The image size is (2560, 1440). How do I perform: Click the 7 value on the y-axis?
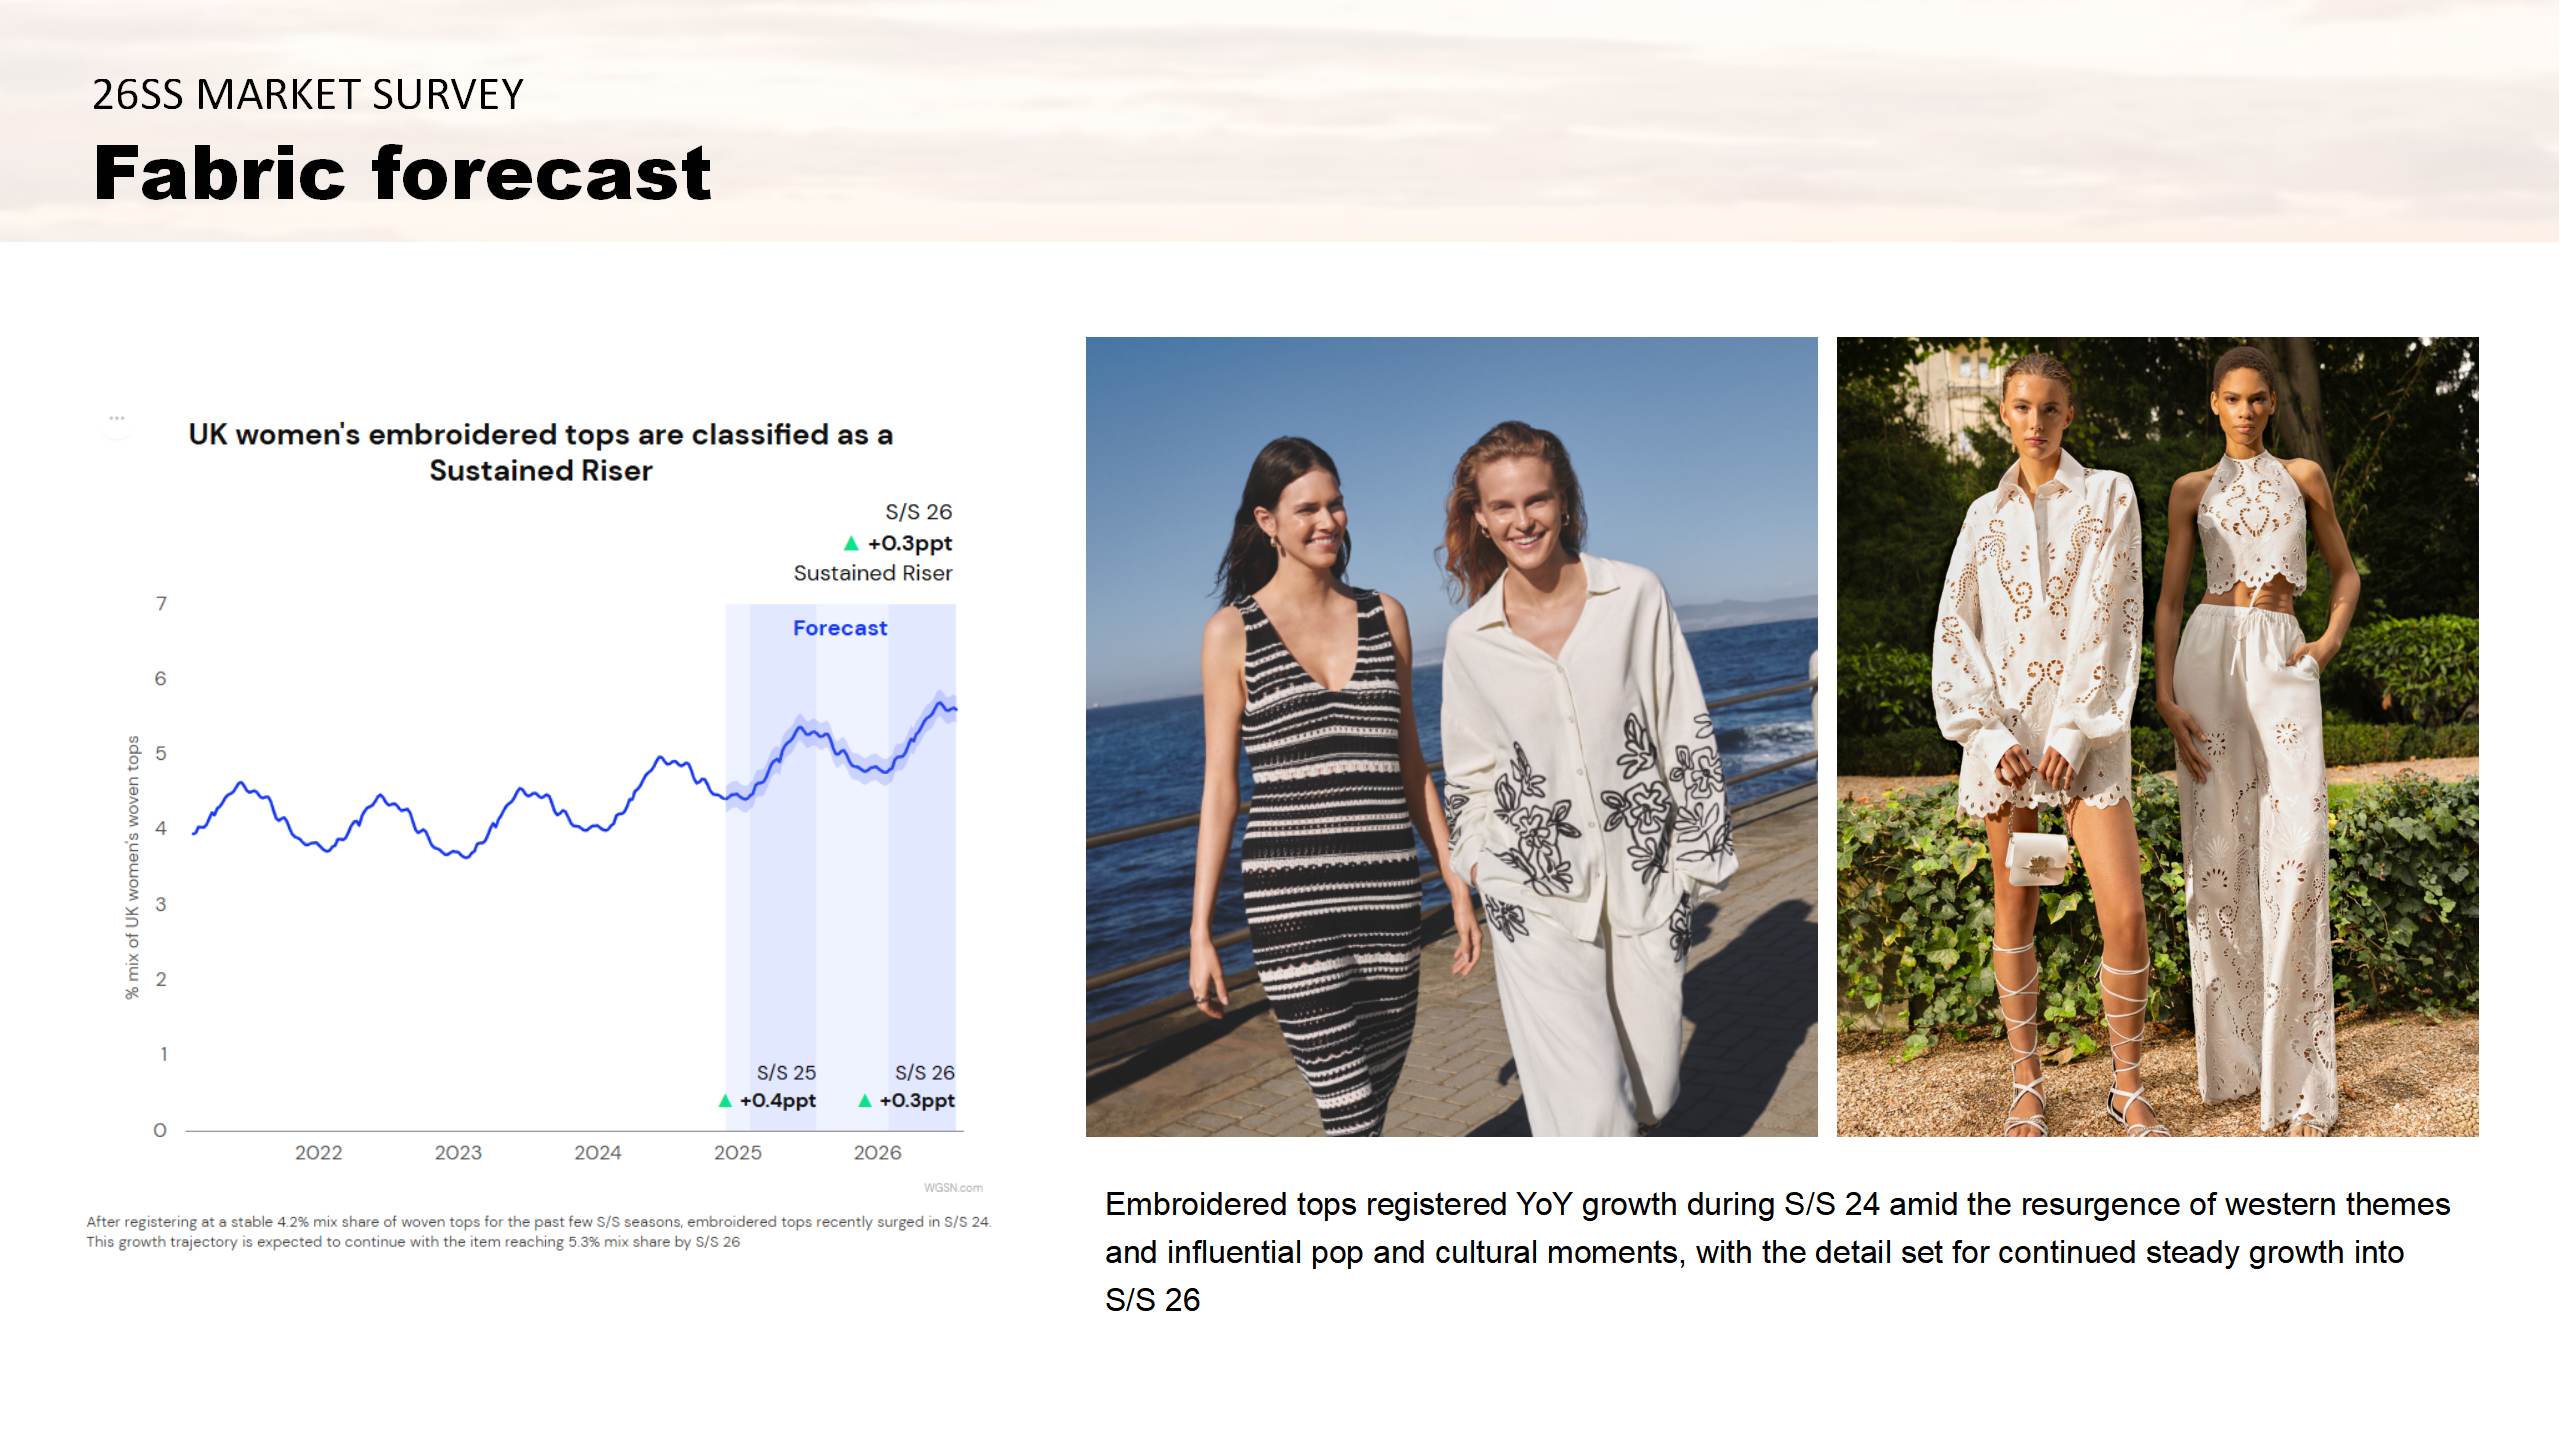pyautogui.click(x=161, y=604)
